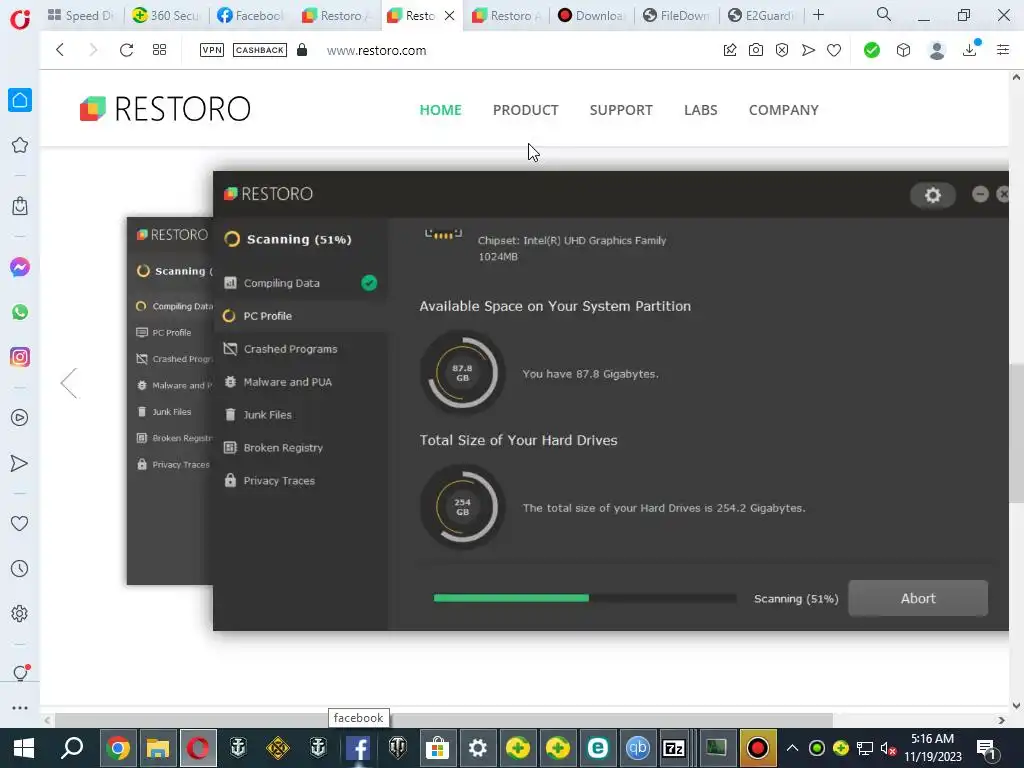Open SUPPORT navigation menu

coord(621,110)
